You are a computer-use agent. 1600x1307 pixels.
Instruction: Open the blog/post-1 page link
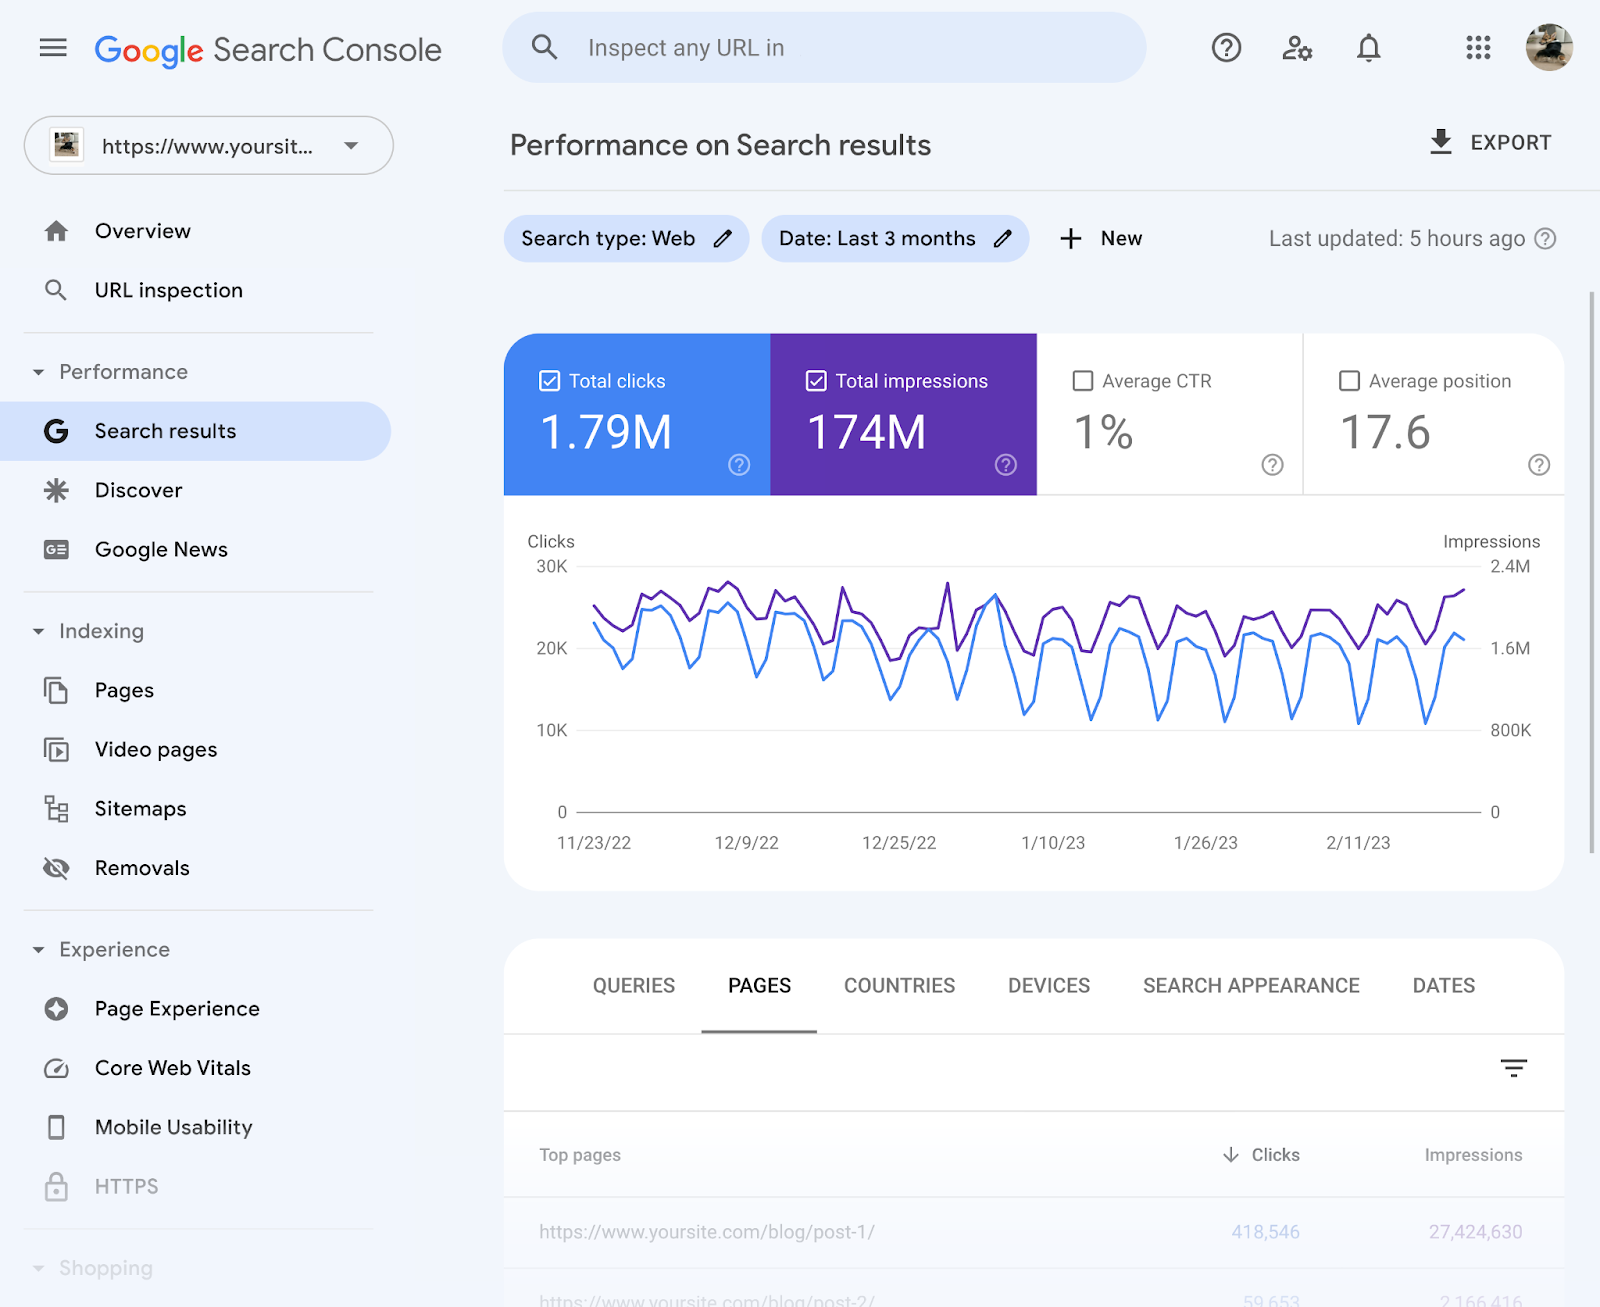706,1232
